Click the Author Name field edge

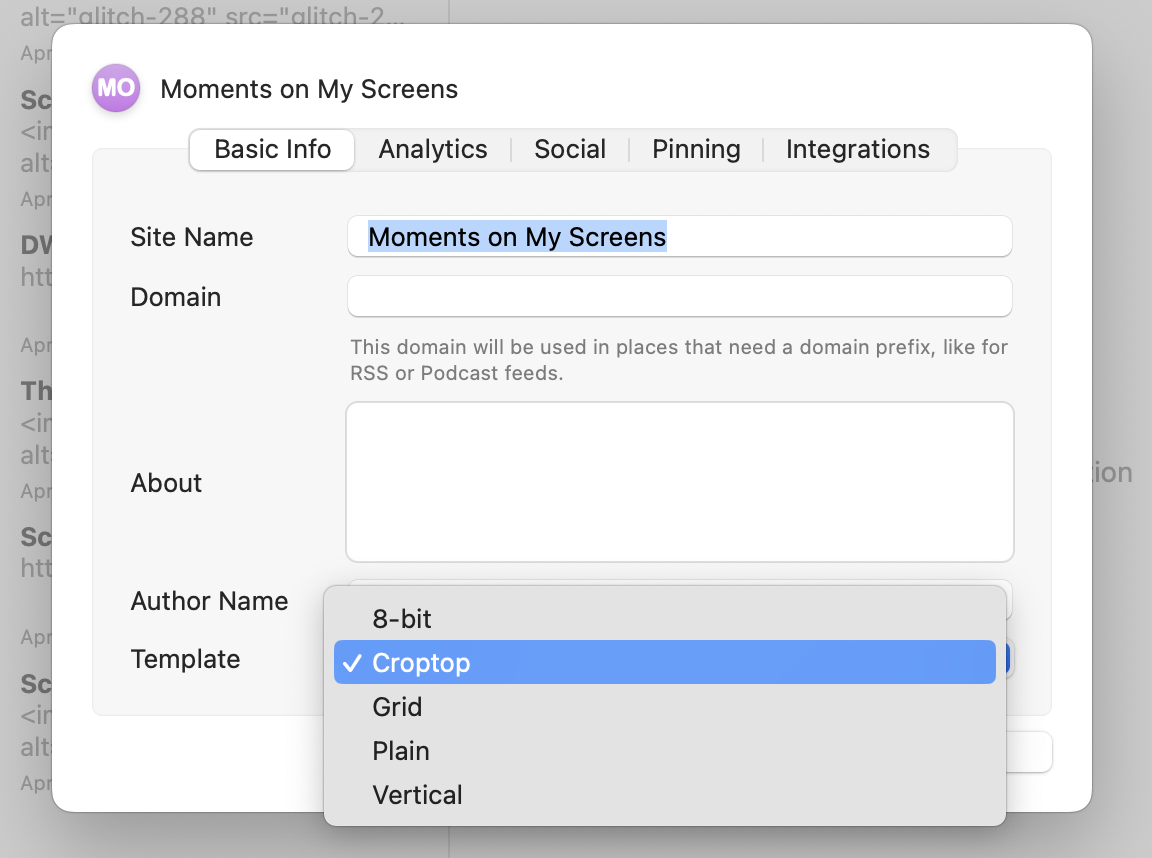click(x=1009, y=597)
